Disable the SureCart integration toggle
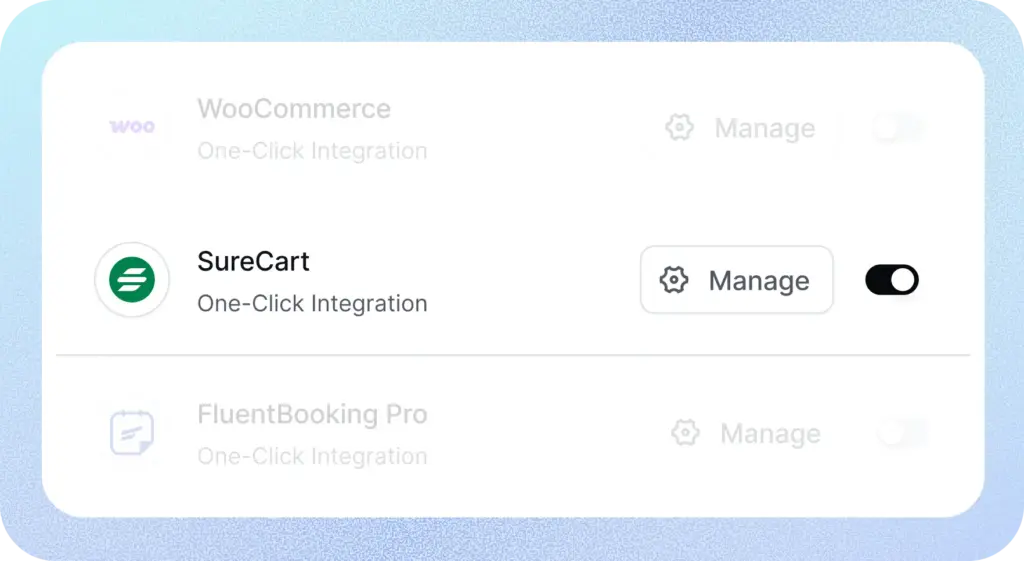Viewport: 1024px width, 561px height. coord(891,280)
